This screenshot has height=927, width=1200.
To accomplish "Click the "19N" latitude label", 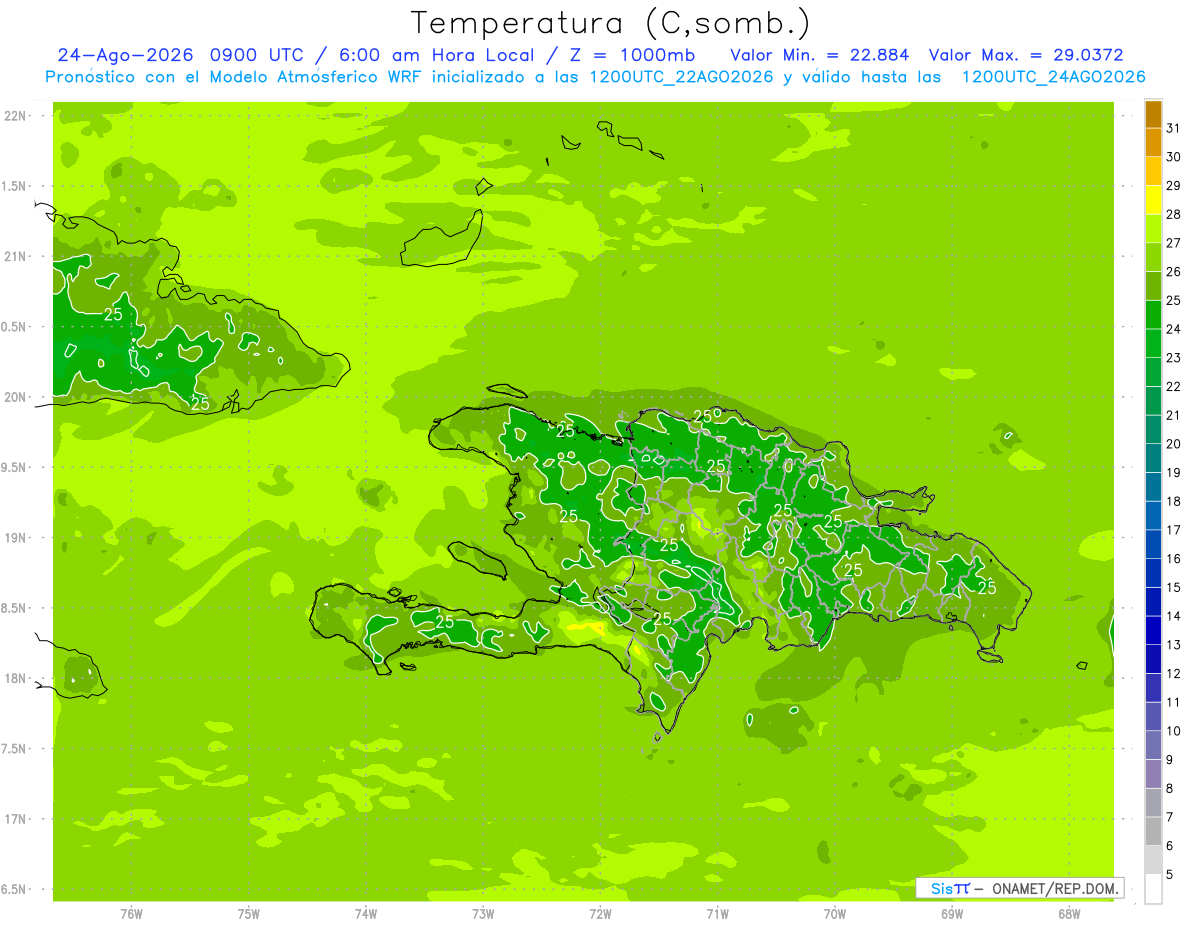I will pyautogui.click(x=15, y=537).
